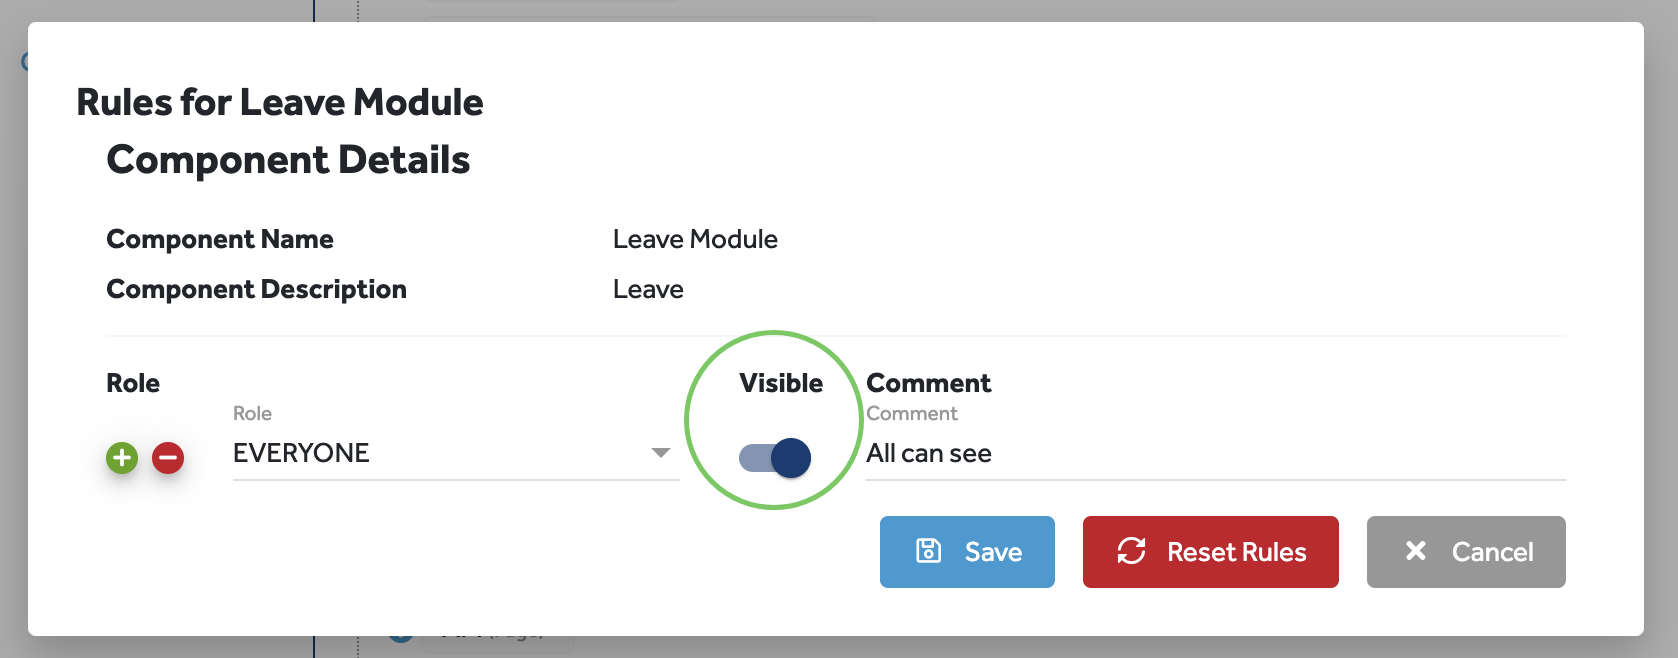Click the 'Component Details' section heading
The image size is (1678, 658).
[x=289, y=158]
